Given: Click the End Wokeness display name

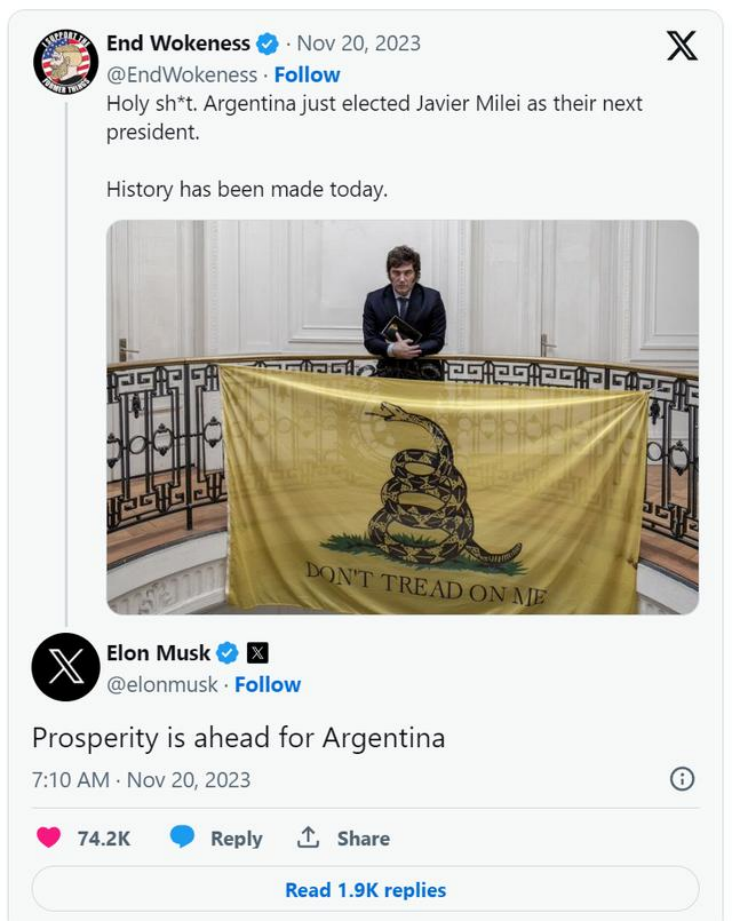Looking at the screenshot, I should (178, 43).
